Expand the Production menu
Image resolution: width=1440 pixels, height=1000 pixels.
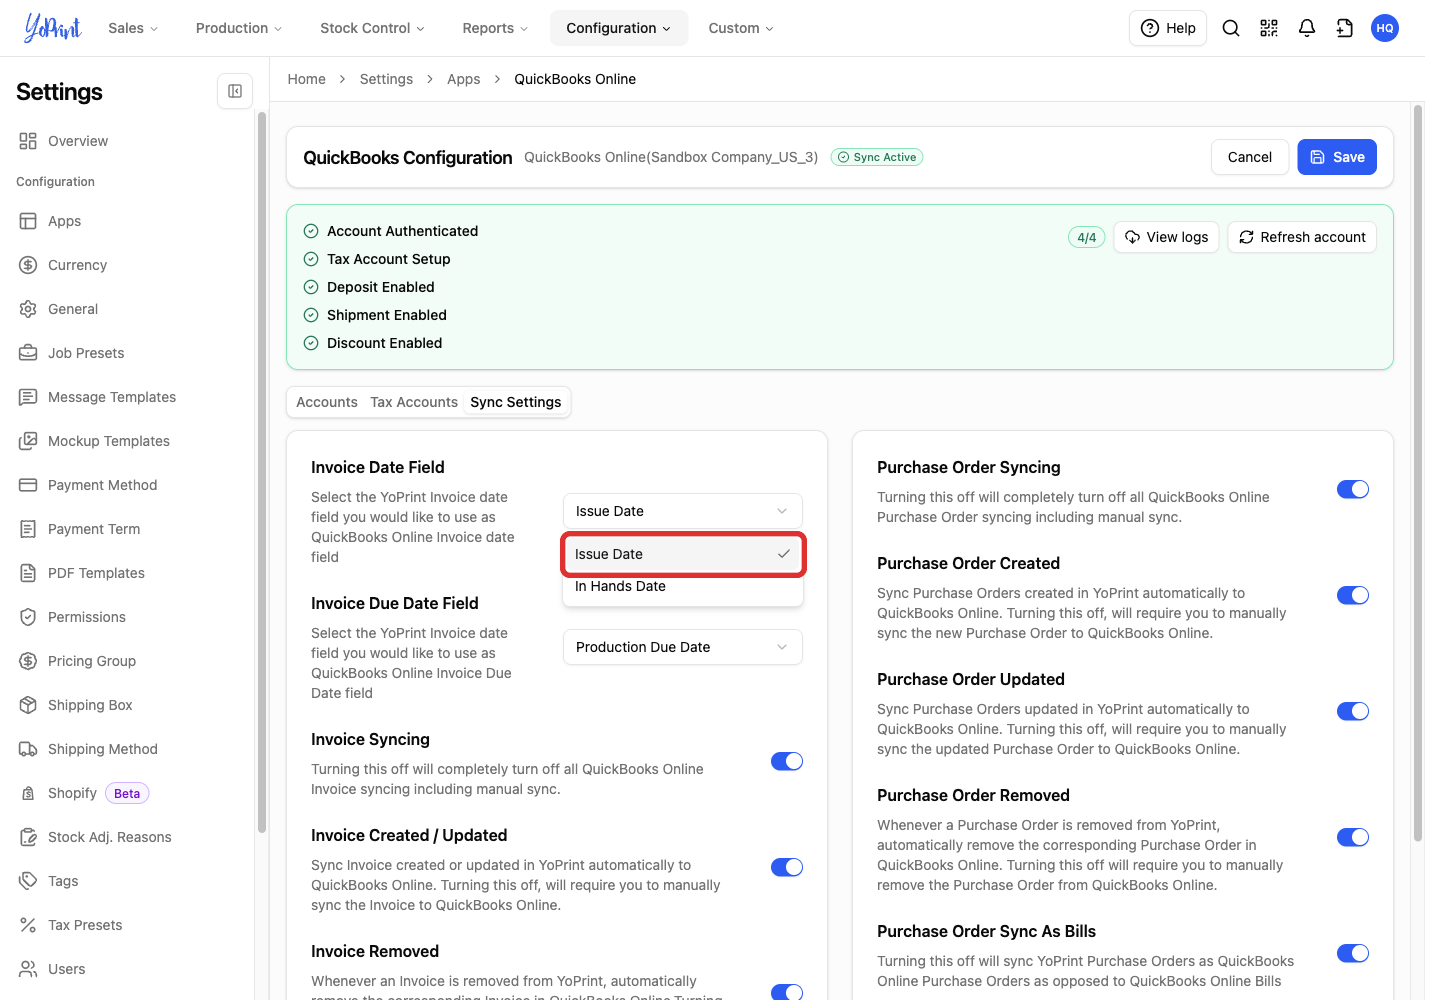click(x=239, y=28)
